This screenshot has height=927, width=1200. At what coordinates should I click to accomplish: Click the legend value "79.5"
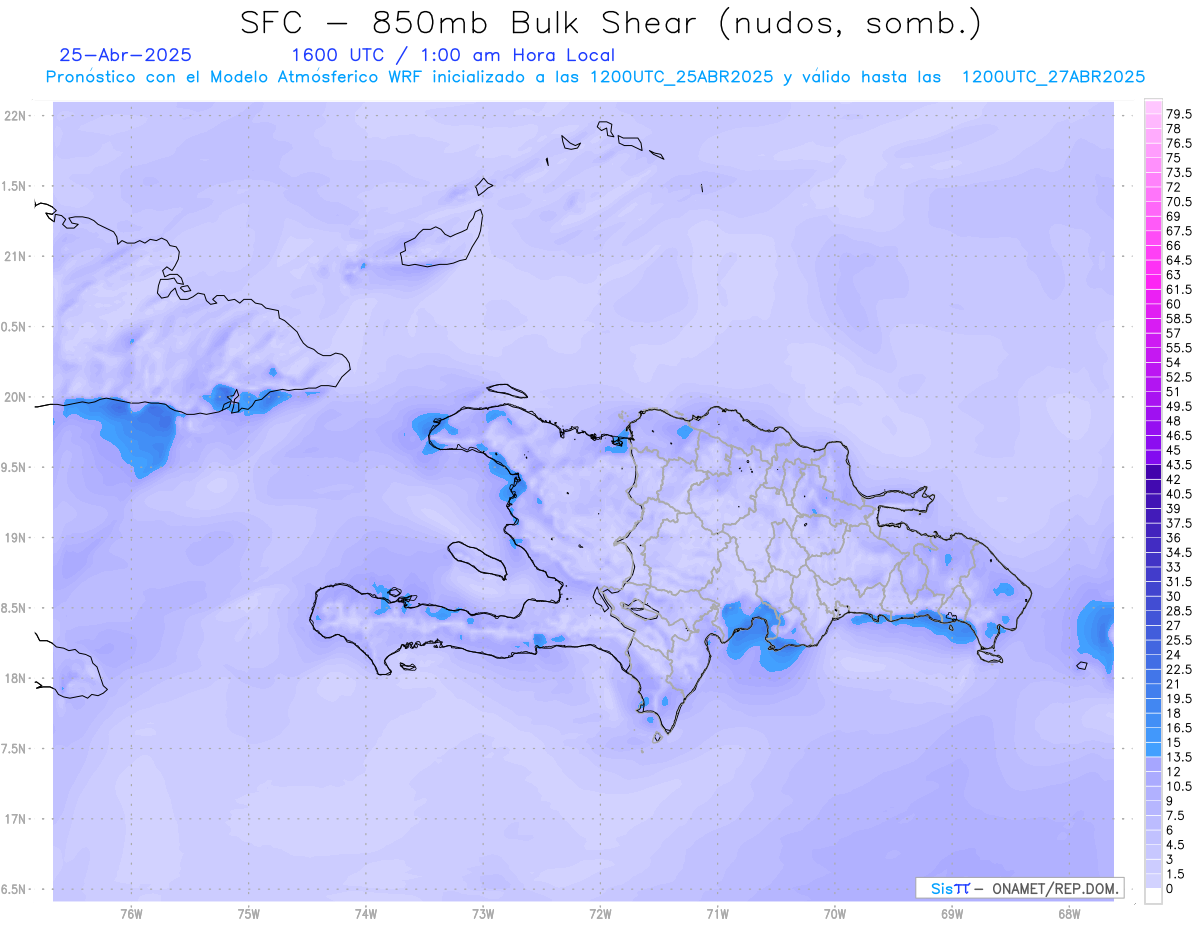tap(1179, 114)
